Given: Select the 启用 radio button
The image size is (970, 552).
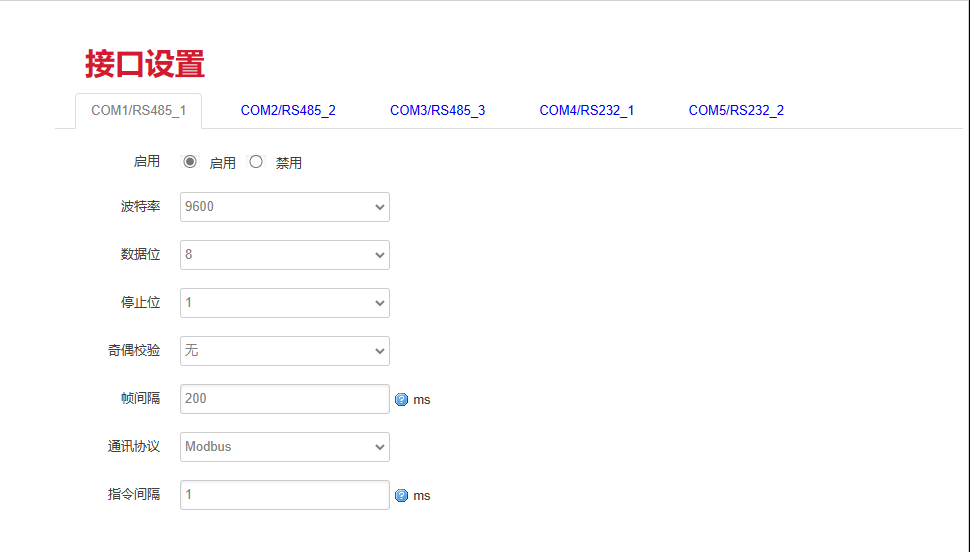Looking at the screenshot, I should click(190, 162).
